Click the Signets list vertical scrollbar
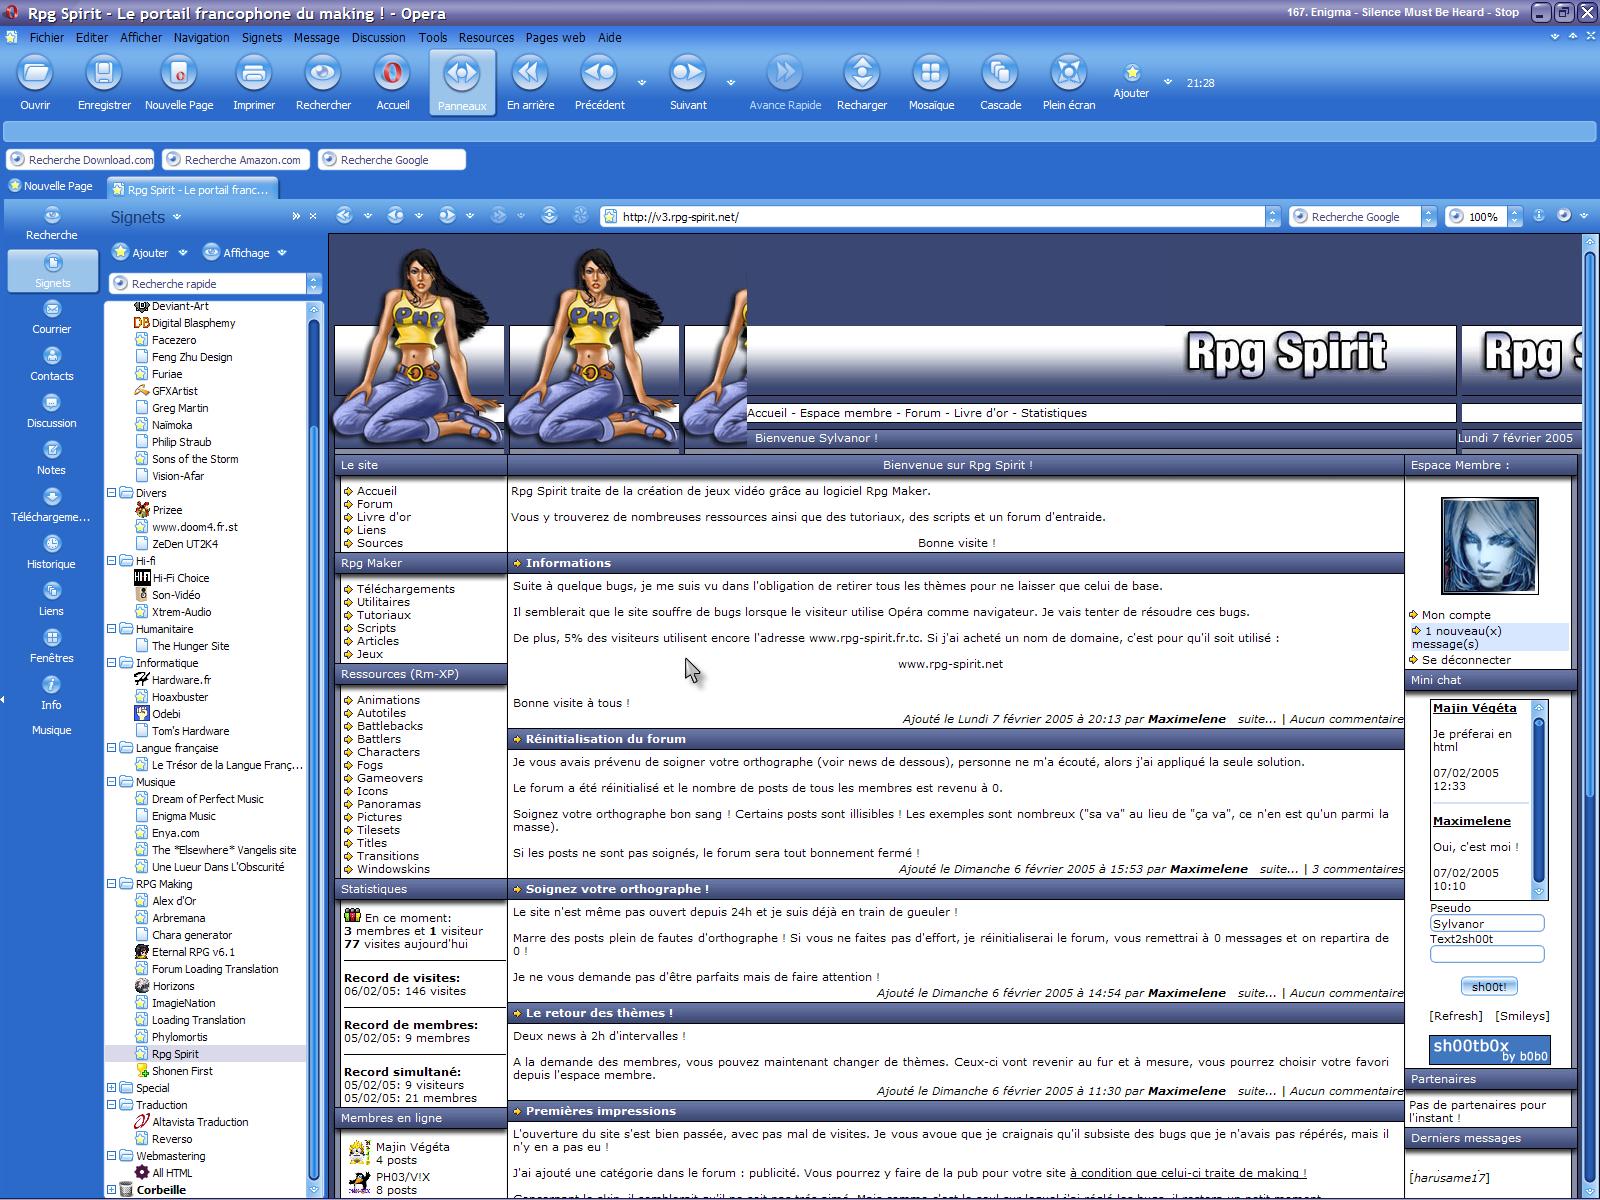The image size is (1600, 1200). [x=314, y=748]
